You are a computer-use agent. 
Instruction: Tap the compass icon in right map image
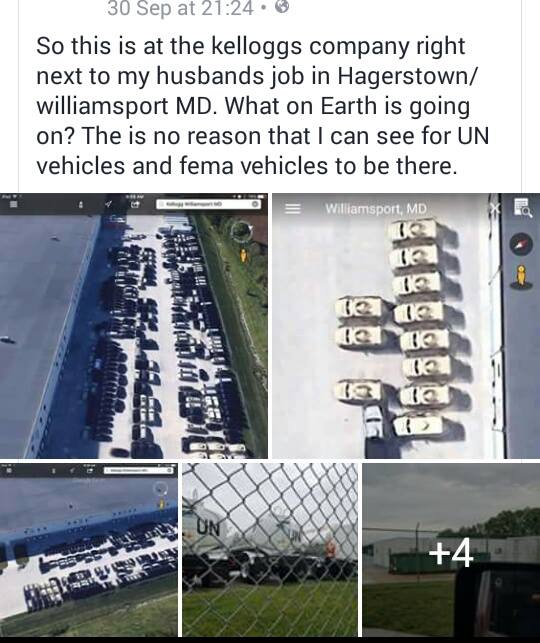pos(521,244)
